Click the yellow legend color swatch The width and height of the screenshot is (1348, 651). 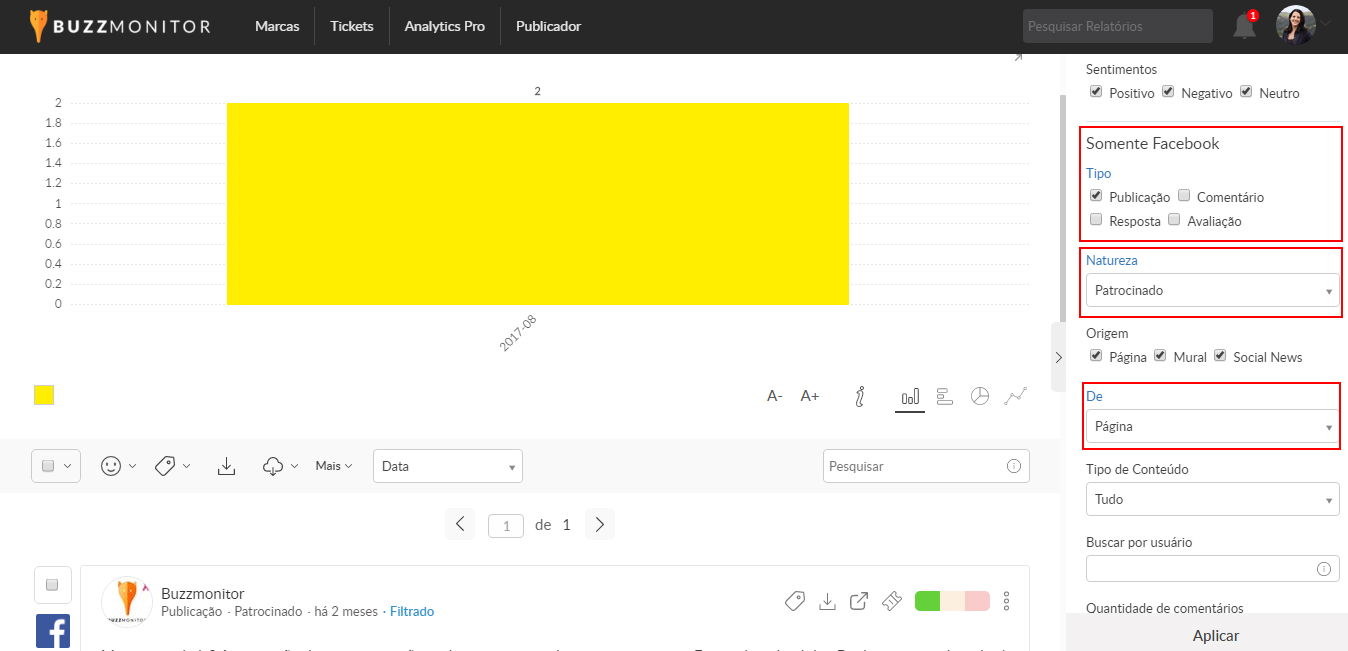[44, 395]
